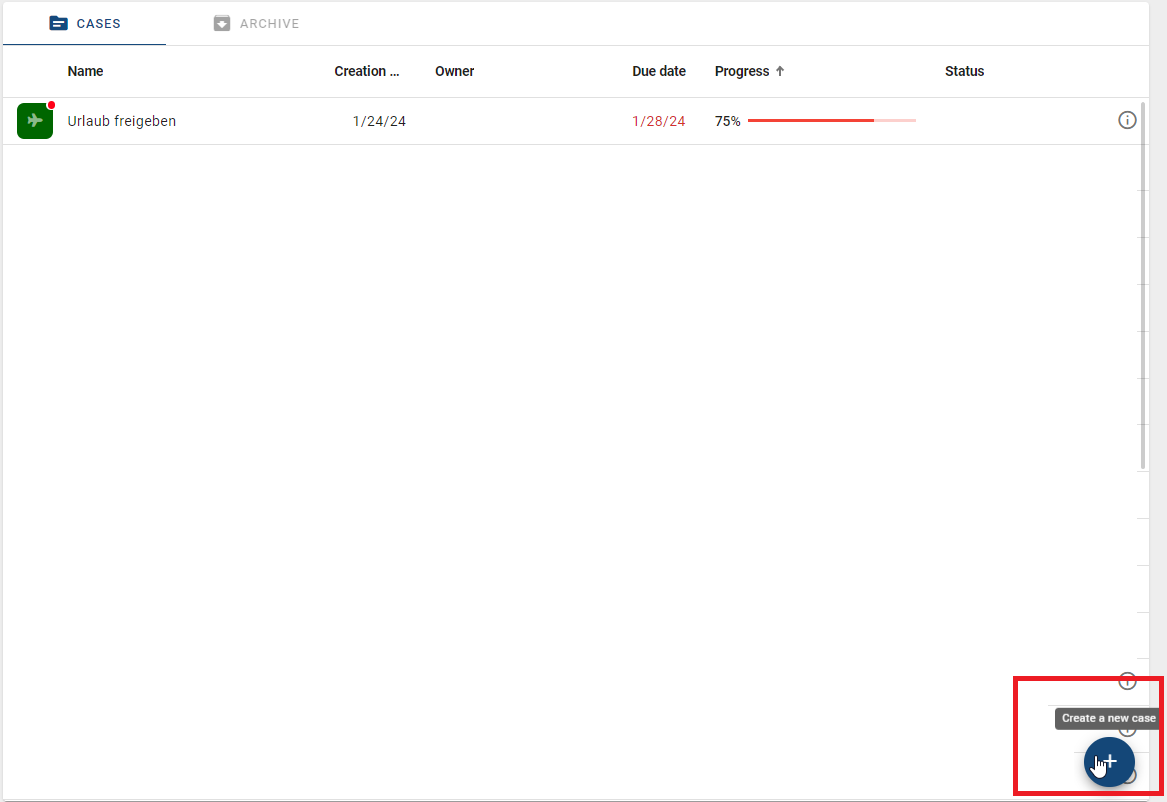Open the case named Urlaub freigeben
This screenshot has width=1167, height=802.
coord(121,120)
